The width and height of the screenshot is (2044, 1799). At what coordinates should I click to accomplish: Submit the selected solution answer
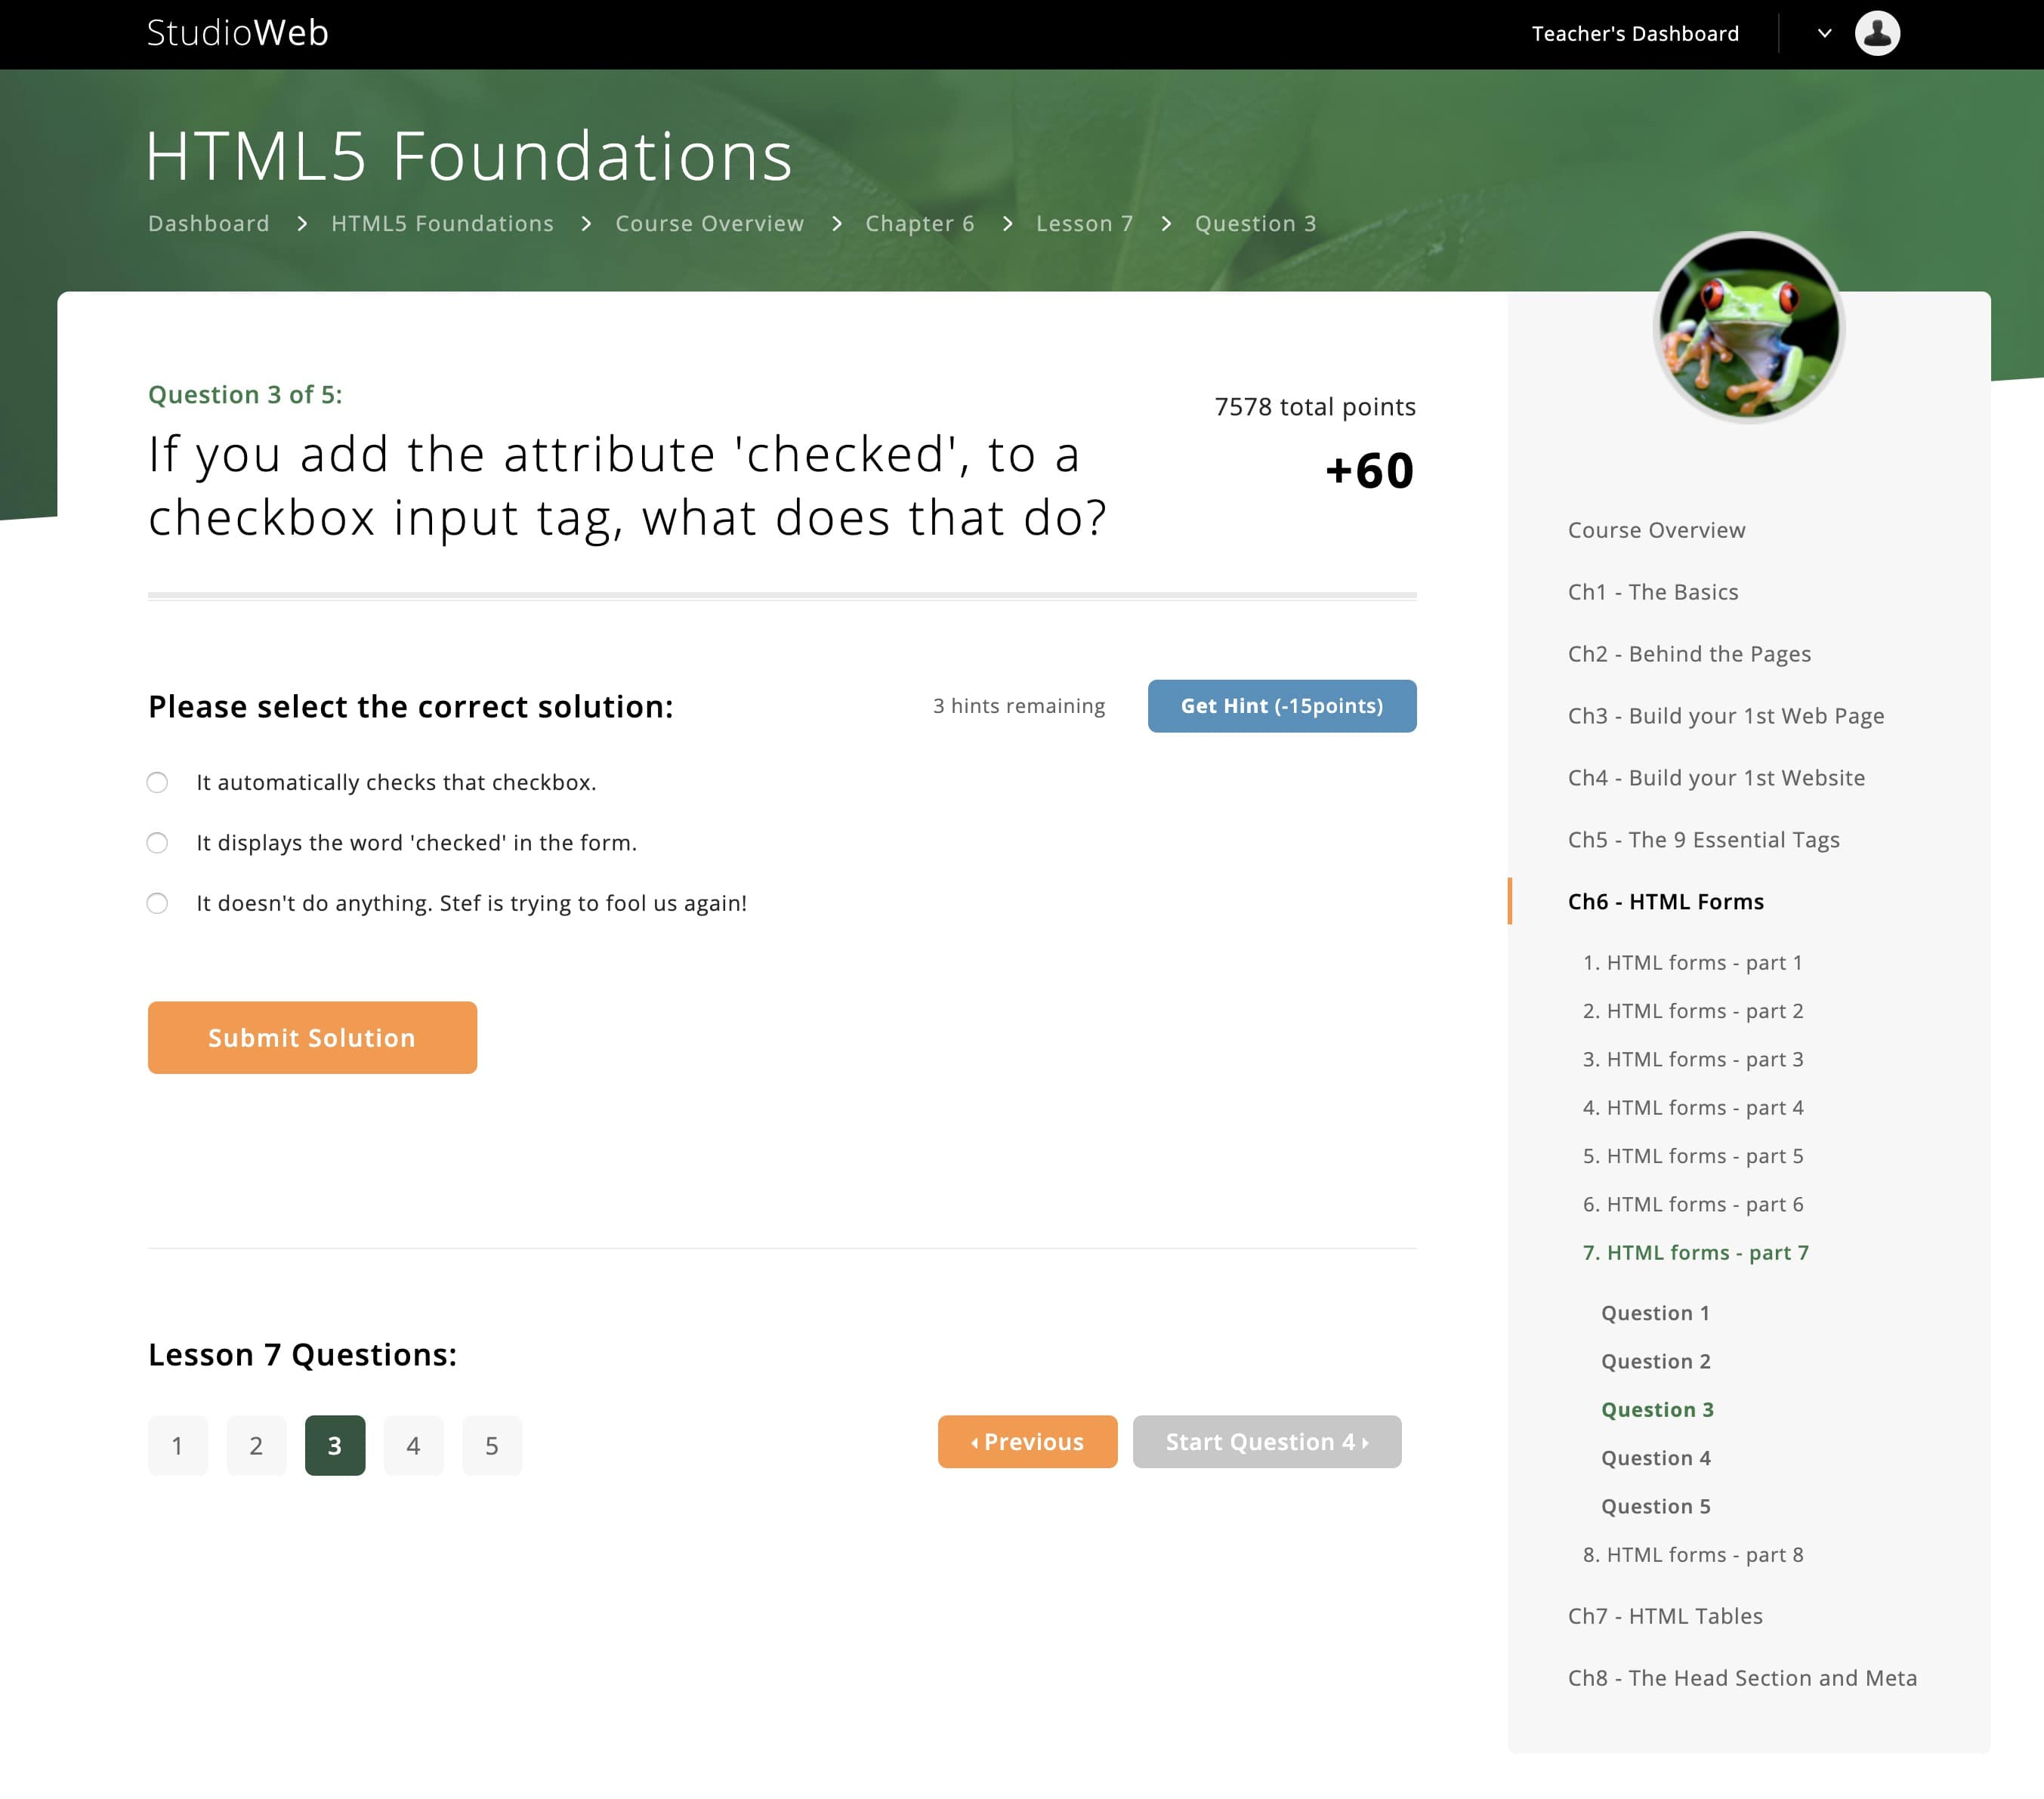311,1038
